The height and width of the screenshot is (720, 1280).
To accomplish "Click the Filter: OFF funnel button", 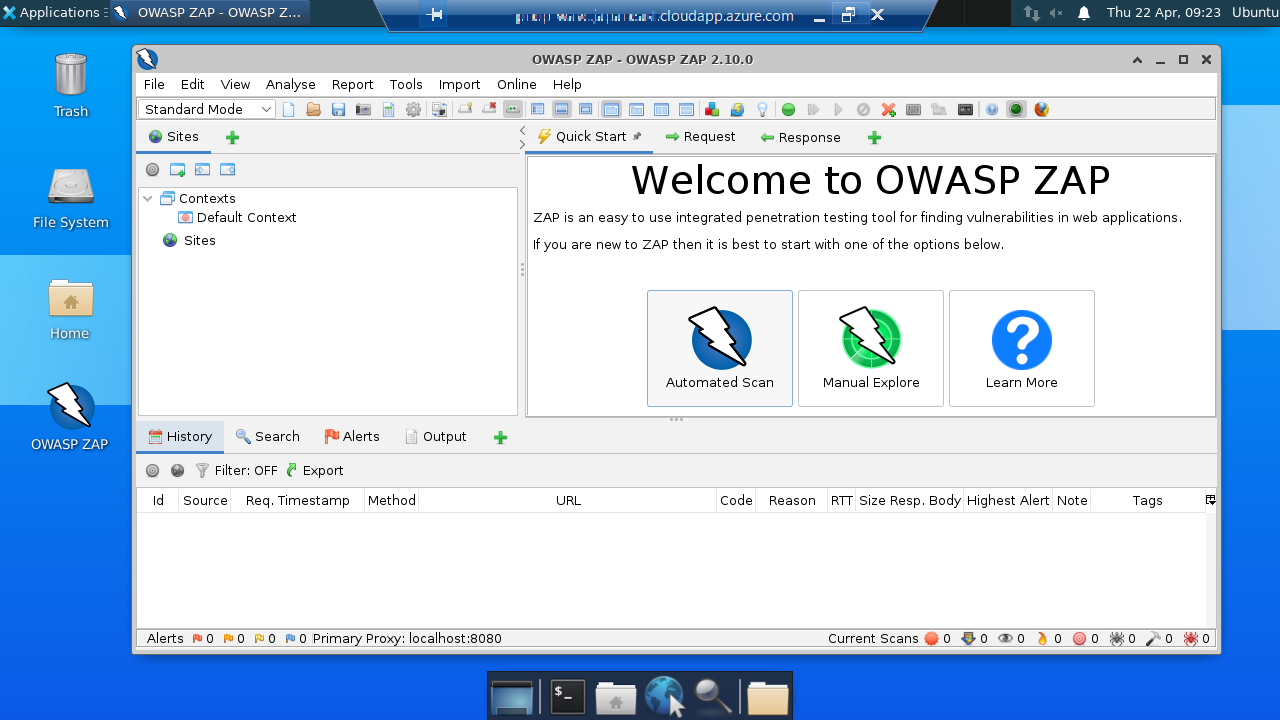I will (x=236, y=470).
